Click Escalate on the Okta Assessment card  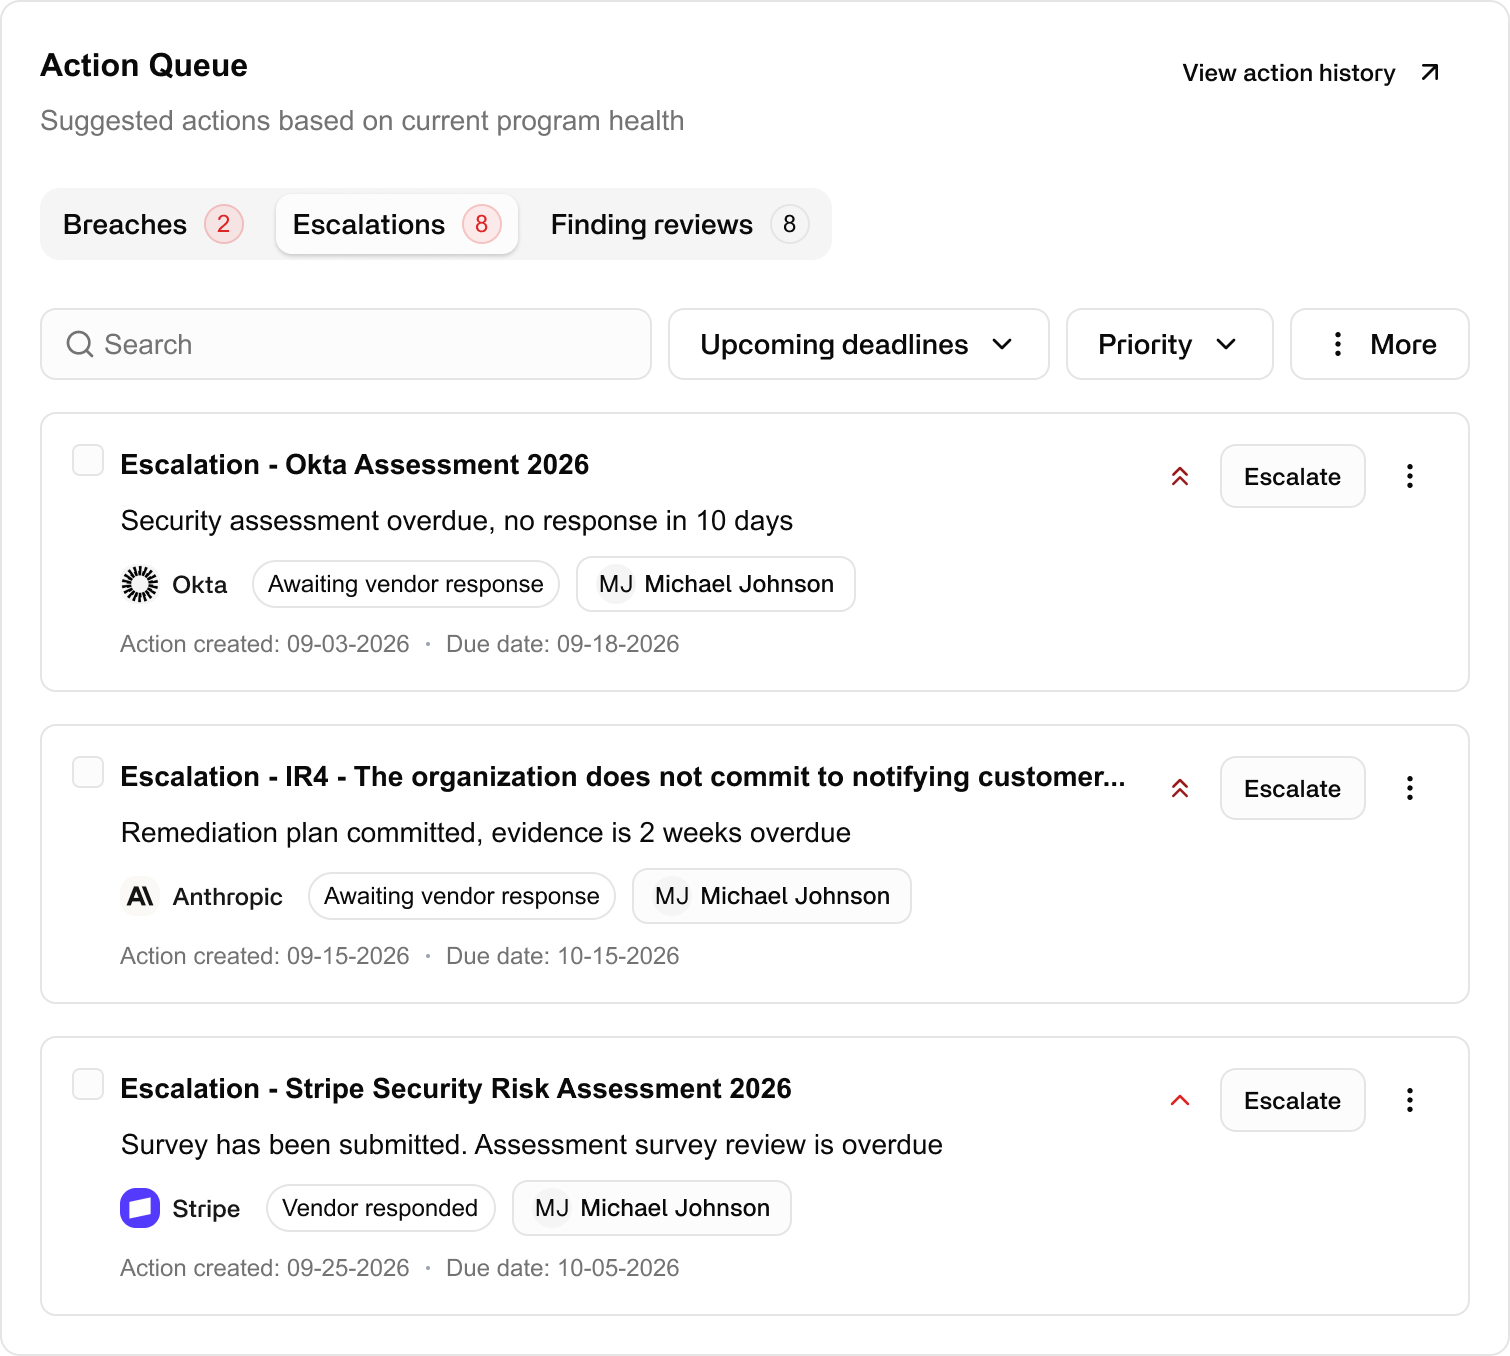[x=1292, y=476]
